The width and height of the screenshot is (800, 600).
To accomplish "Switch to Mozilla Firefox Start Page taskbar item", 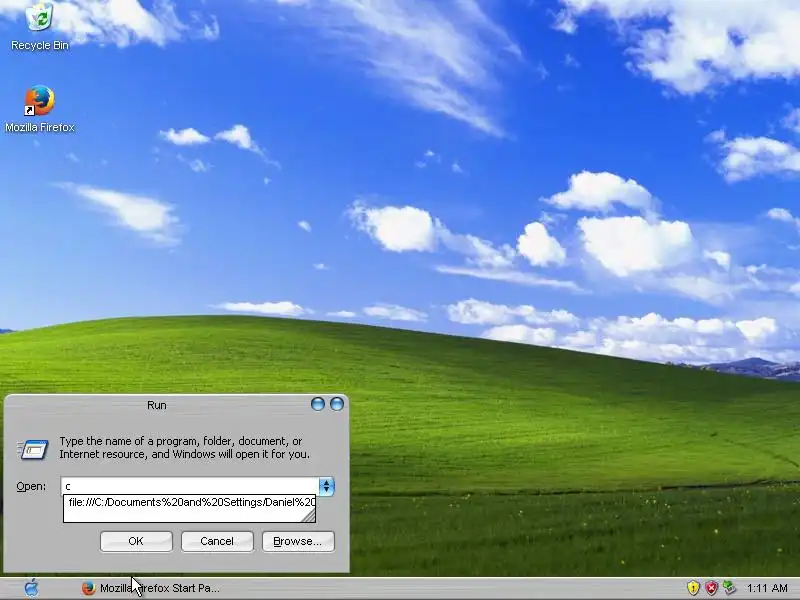I will (151, 588).
